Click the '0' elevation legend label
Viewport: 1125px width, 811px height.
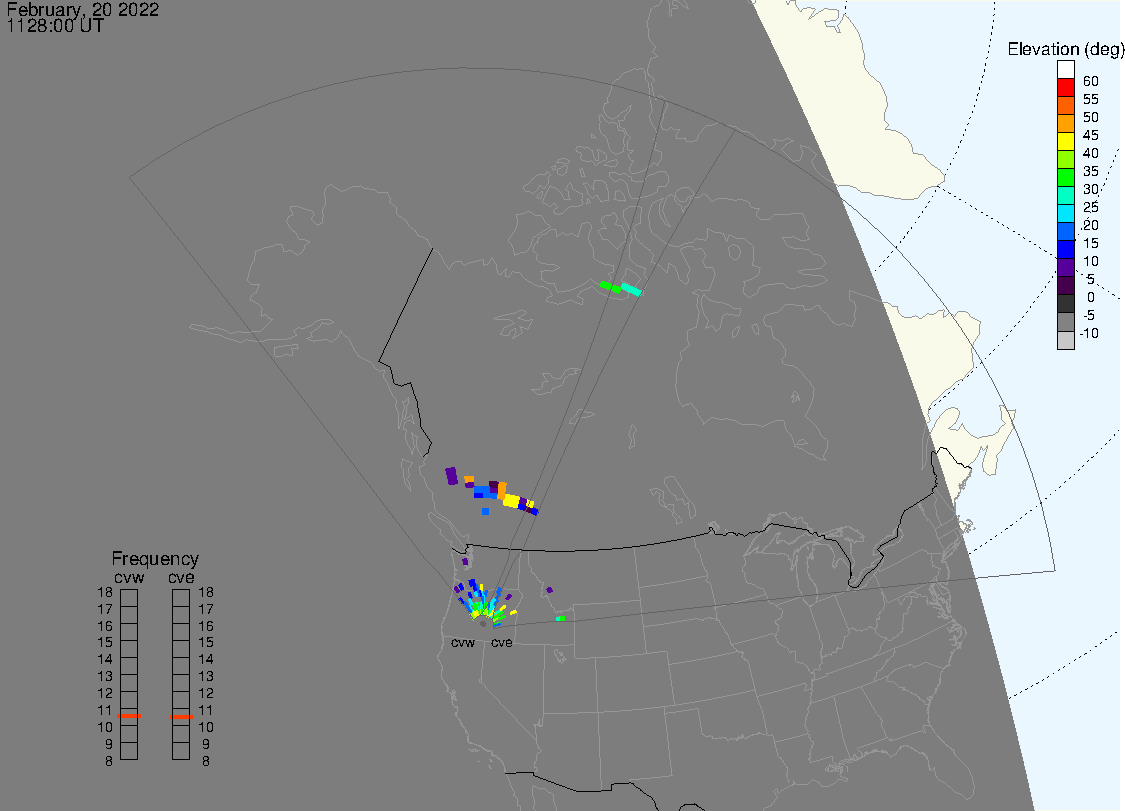coord(1091,297)
